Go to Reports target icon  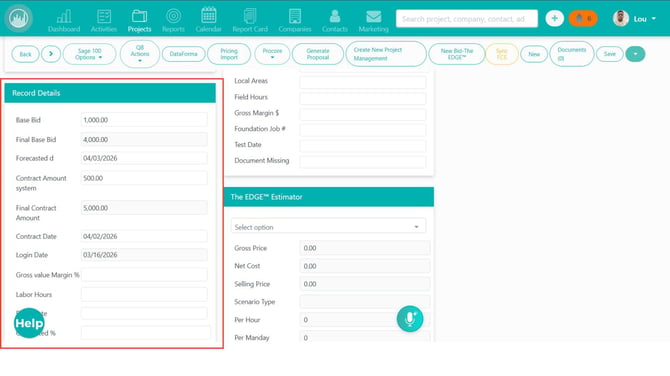(x=173, y=16)
